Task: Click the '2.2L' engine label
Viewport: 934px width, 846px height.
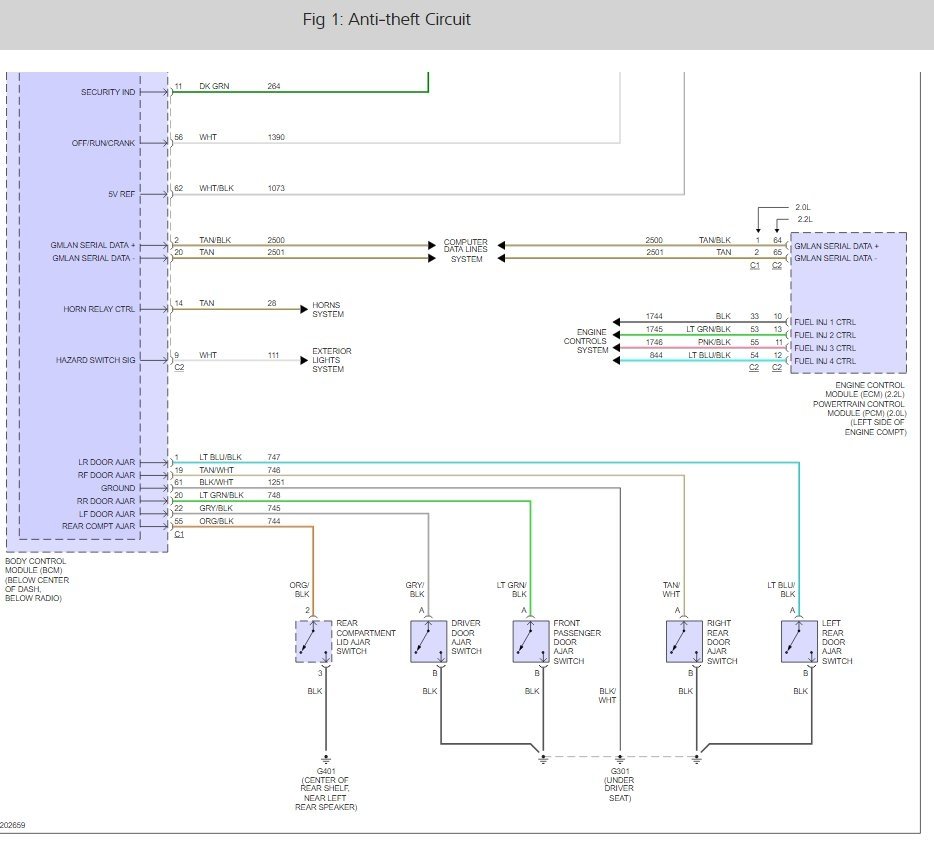Action: (x=805, y=219)
